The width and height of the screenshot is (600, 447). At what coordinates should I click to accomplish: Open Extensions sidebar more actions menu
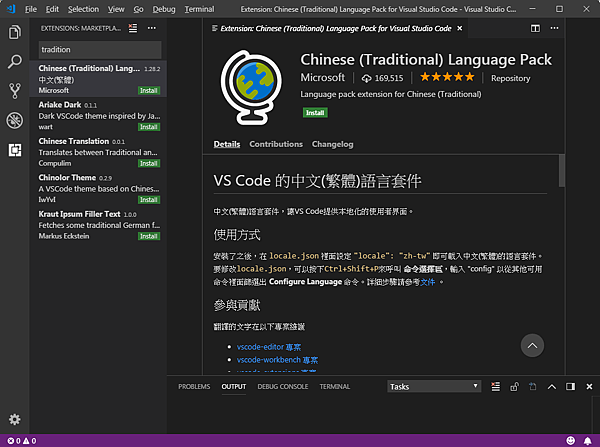click(152, 28)
